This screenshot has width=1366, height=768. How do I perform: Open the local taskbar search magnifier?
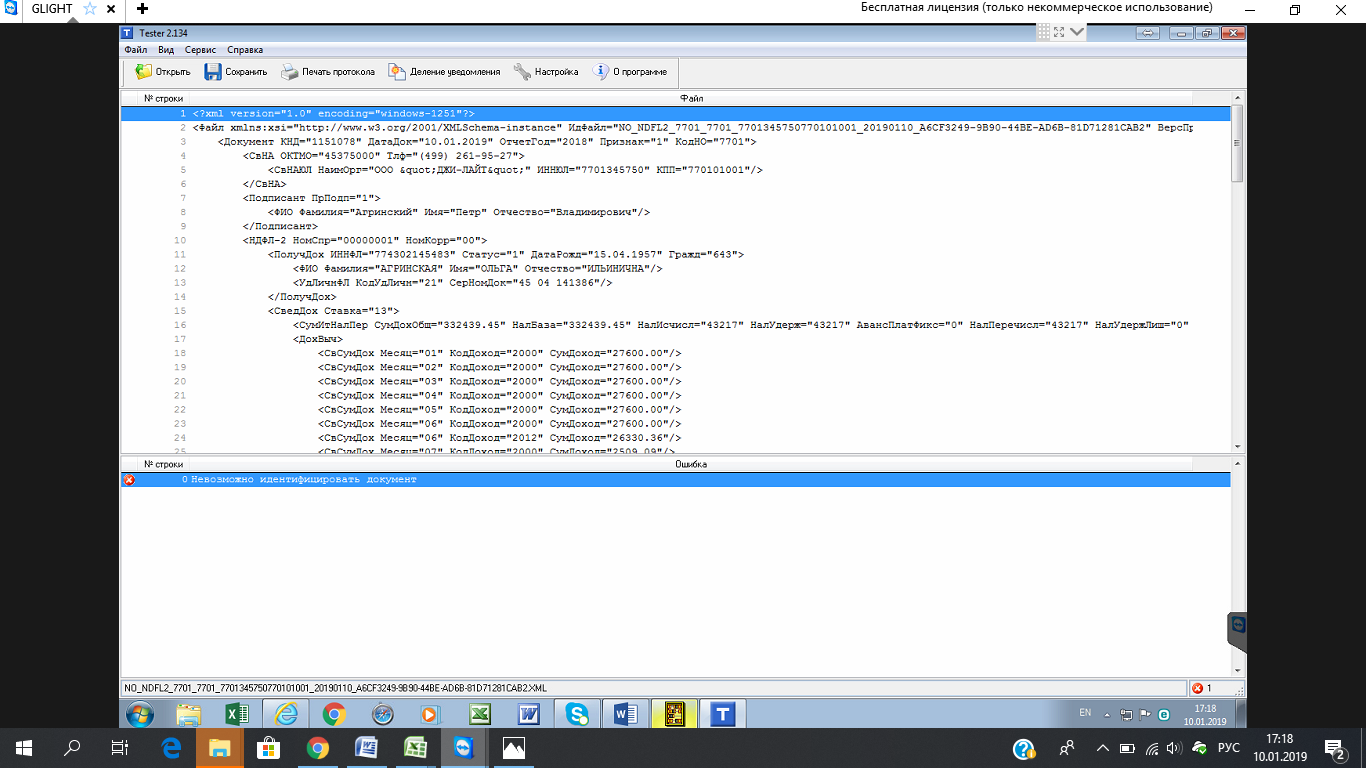pyautogui.click(x=72, y=747)
